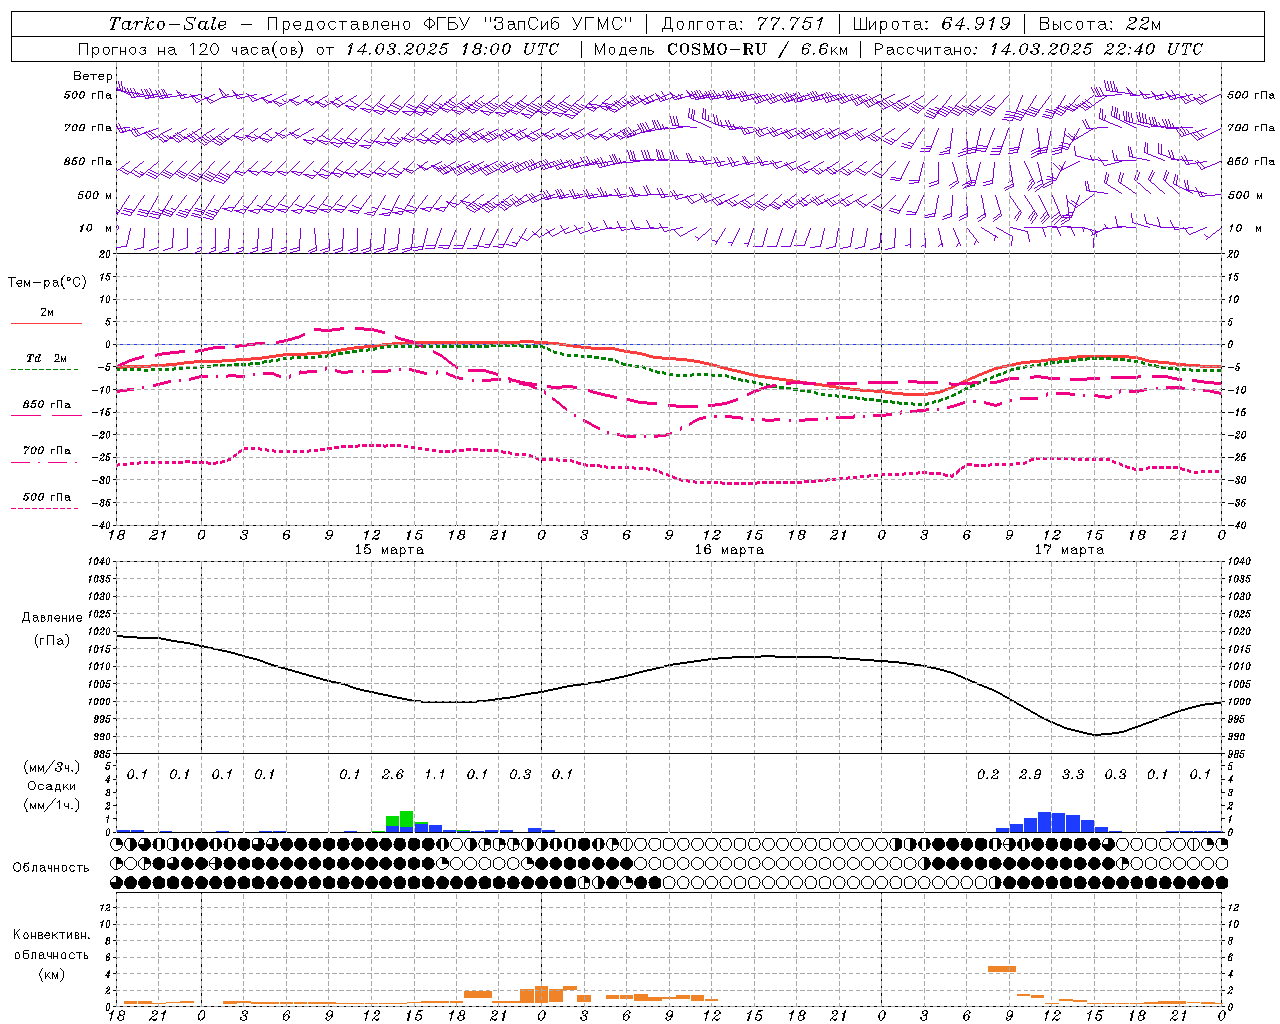
Task: Click the '(мм/3ч.)' precipitation unit label
Action: [53, 767]
